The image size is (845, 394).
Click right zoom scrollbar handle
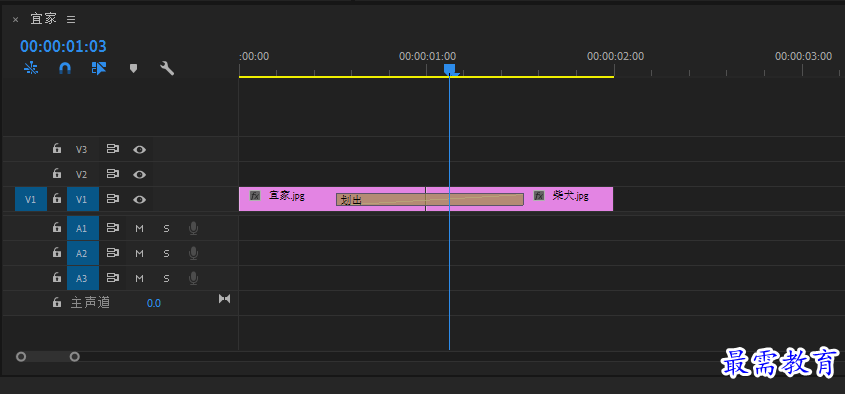pyautogui.click(x=75, y=356)
